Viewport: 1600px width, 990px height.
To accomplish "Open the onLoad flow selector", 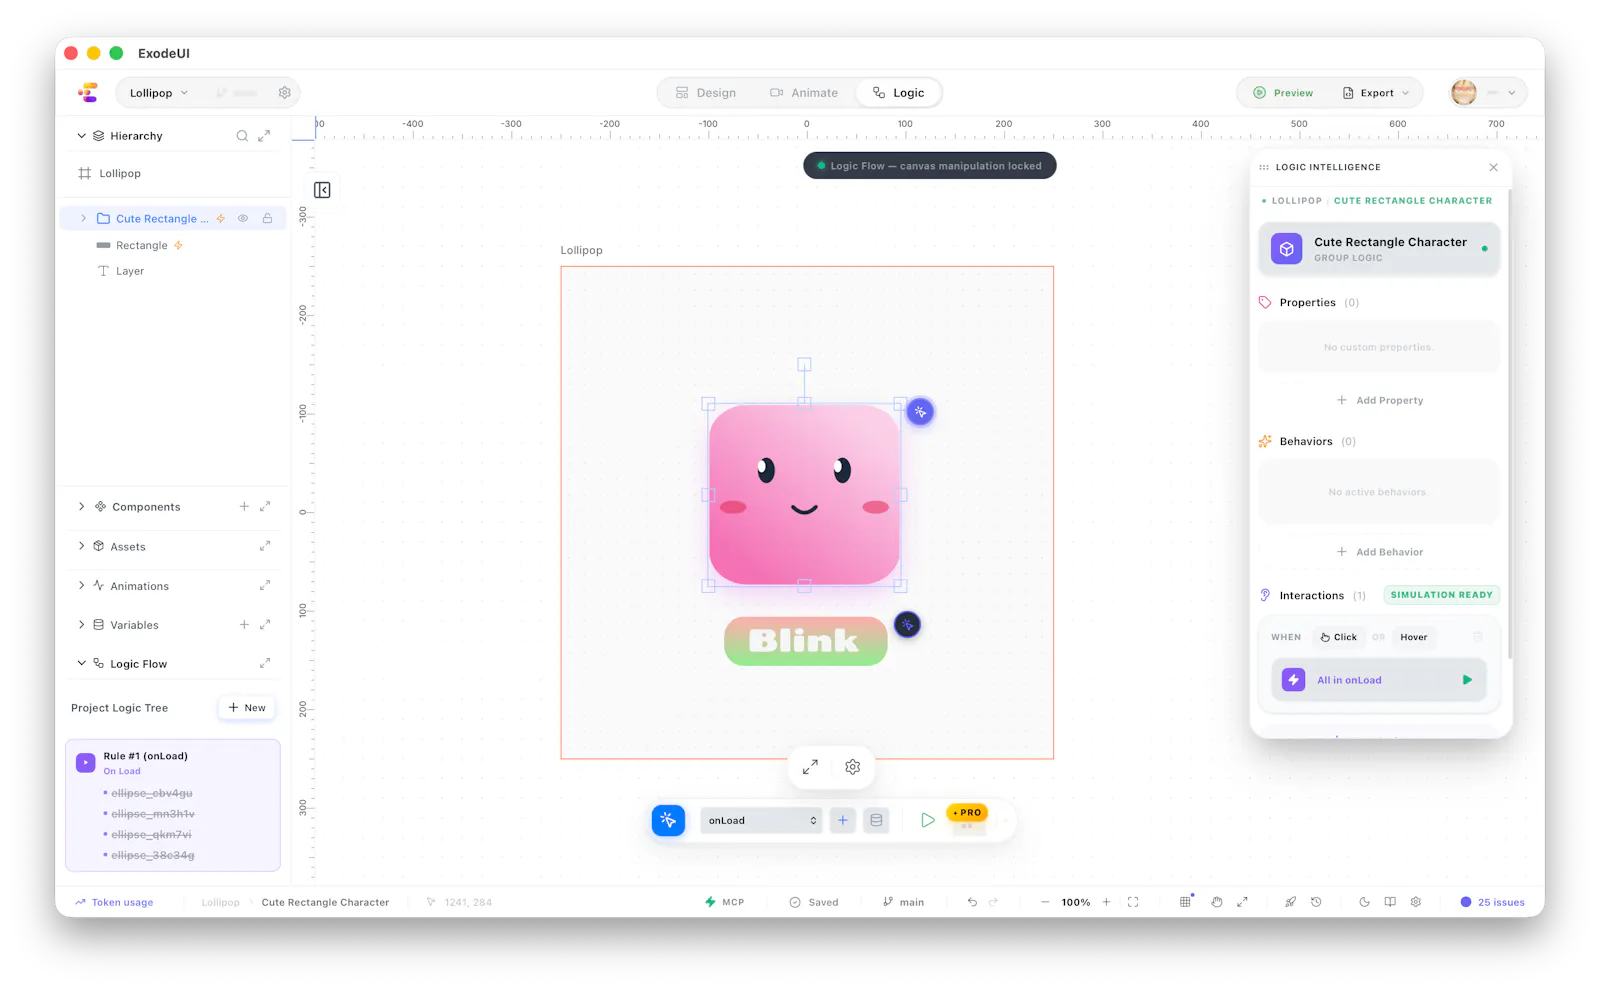I will tap(762, 820).
